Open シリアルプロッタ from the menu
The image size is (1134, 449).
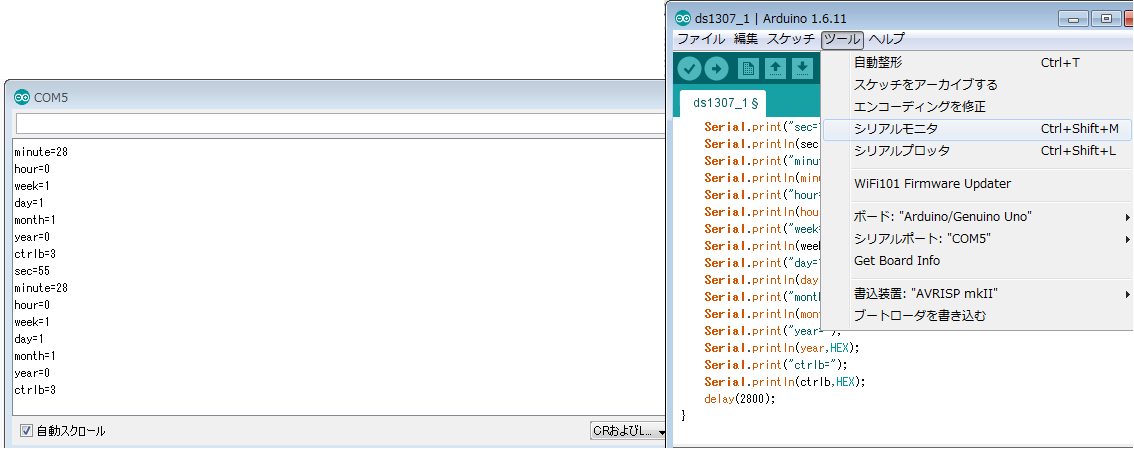(977, 151)
